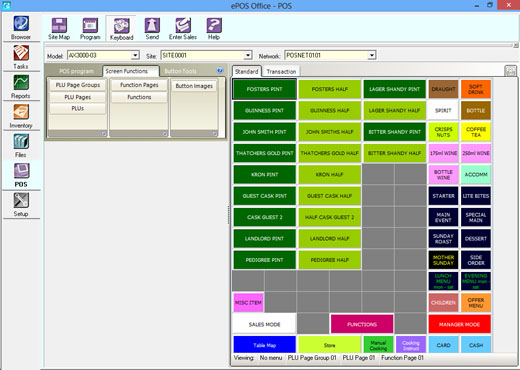Select the ACCOMM key
This screenshot has height=370, width=520.
coord(476,174)
